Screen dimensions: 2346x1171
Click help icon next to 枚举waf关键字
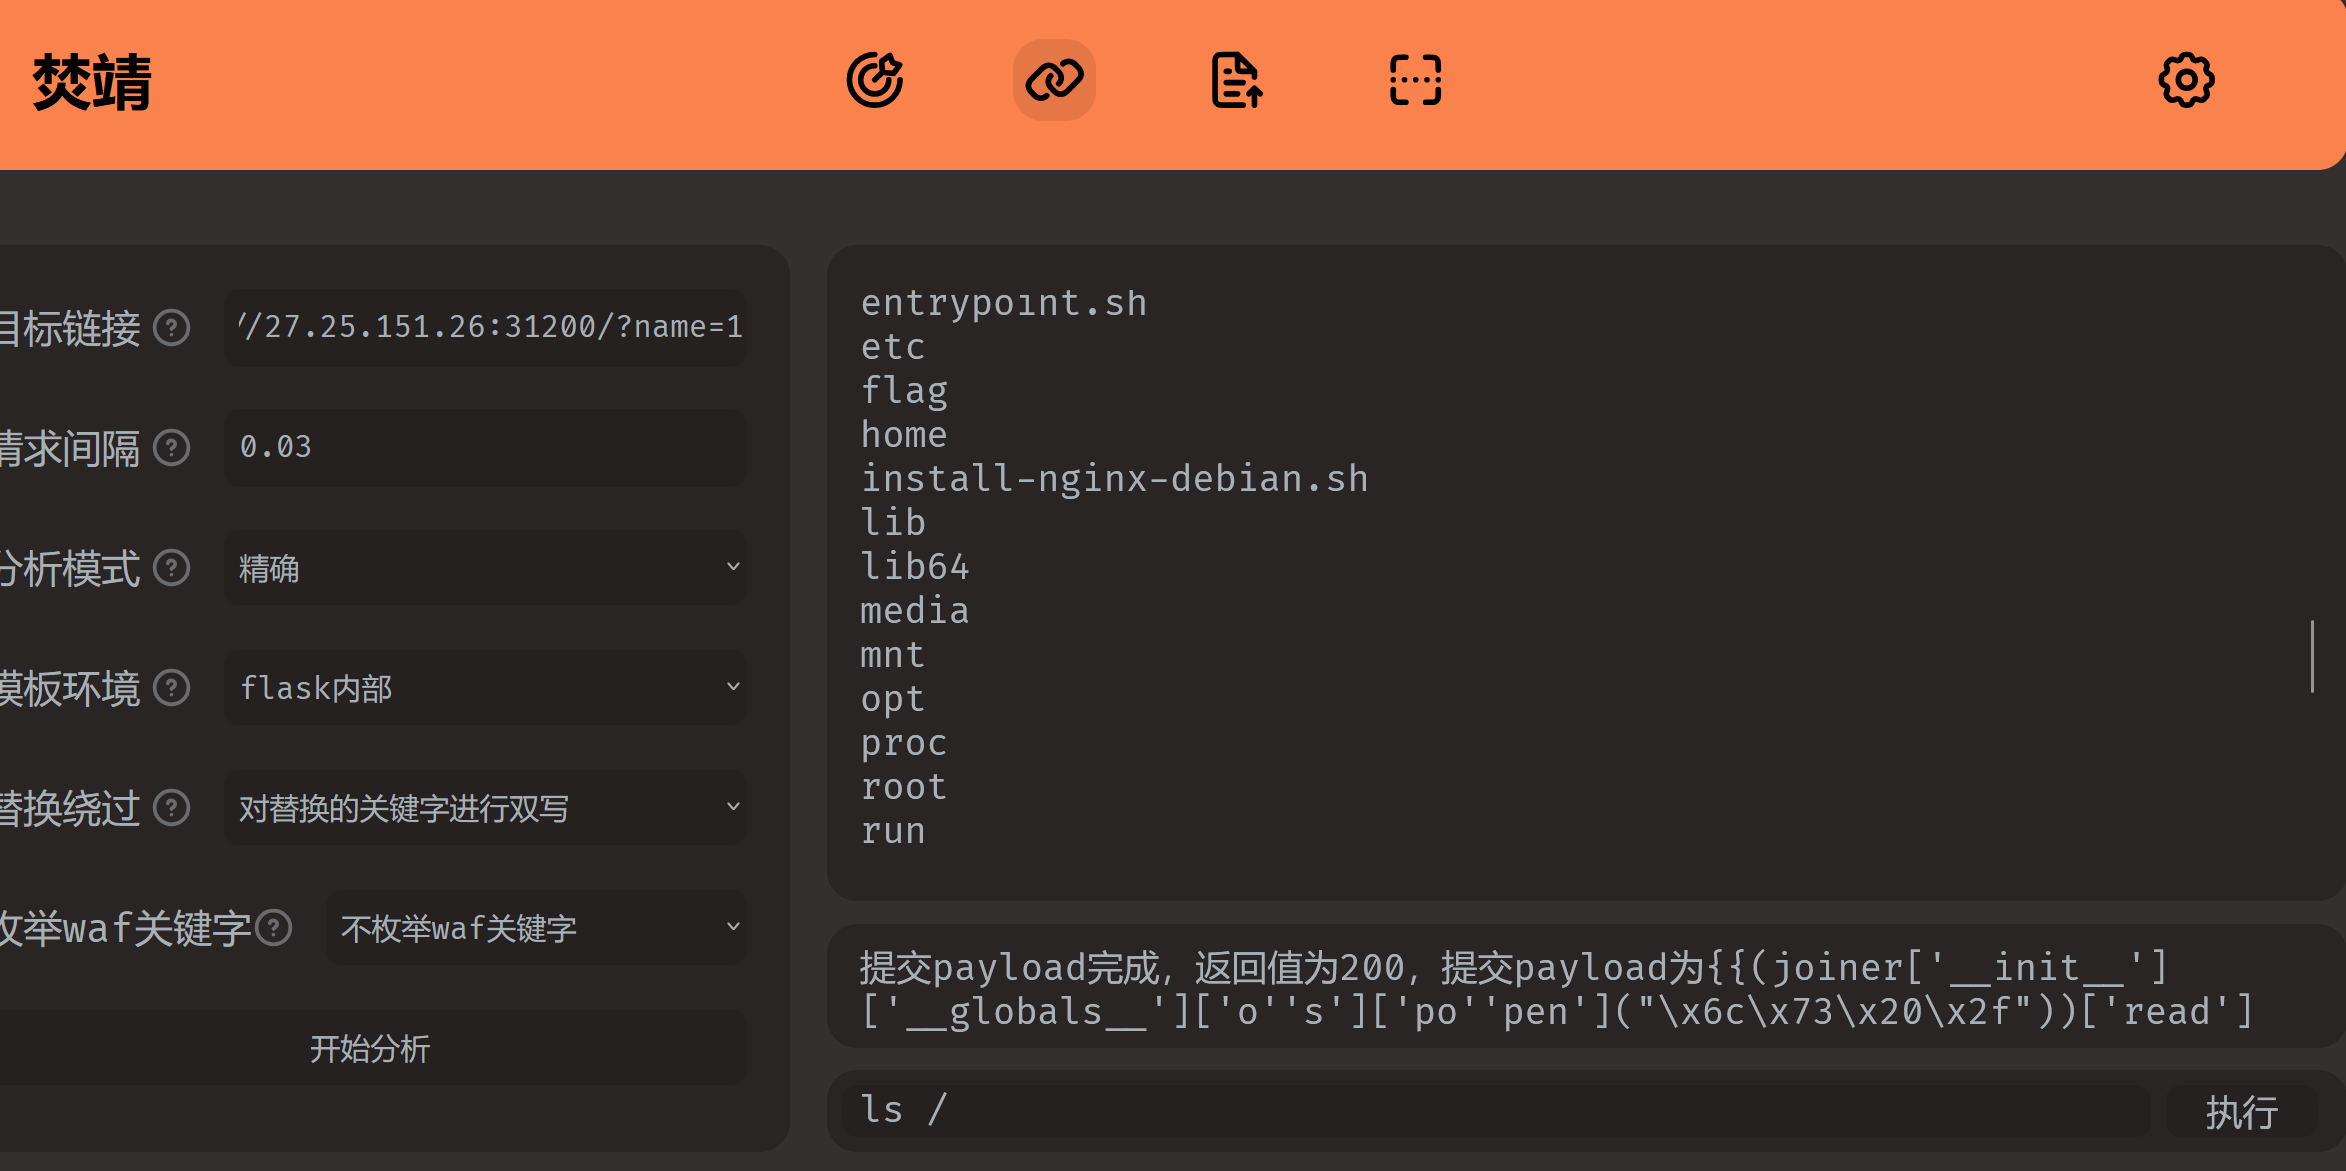tap(274, 928)
